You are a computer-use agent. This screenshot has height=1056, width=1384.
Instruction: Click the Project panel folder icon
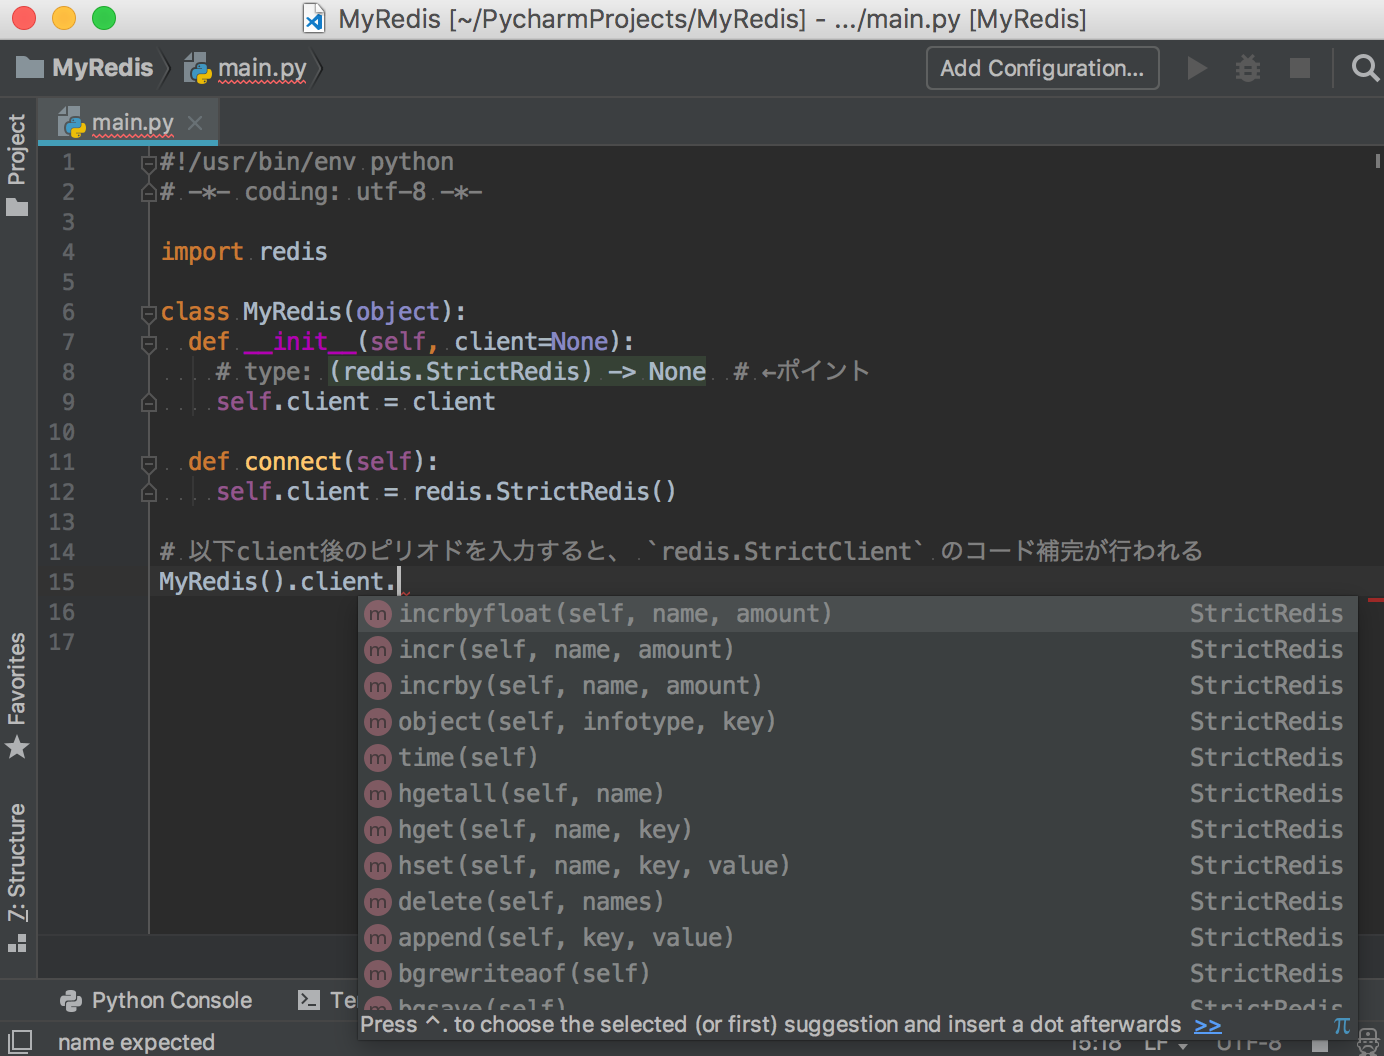click(17, 208)
